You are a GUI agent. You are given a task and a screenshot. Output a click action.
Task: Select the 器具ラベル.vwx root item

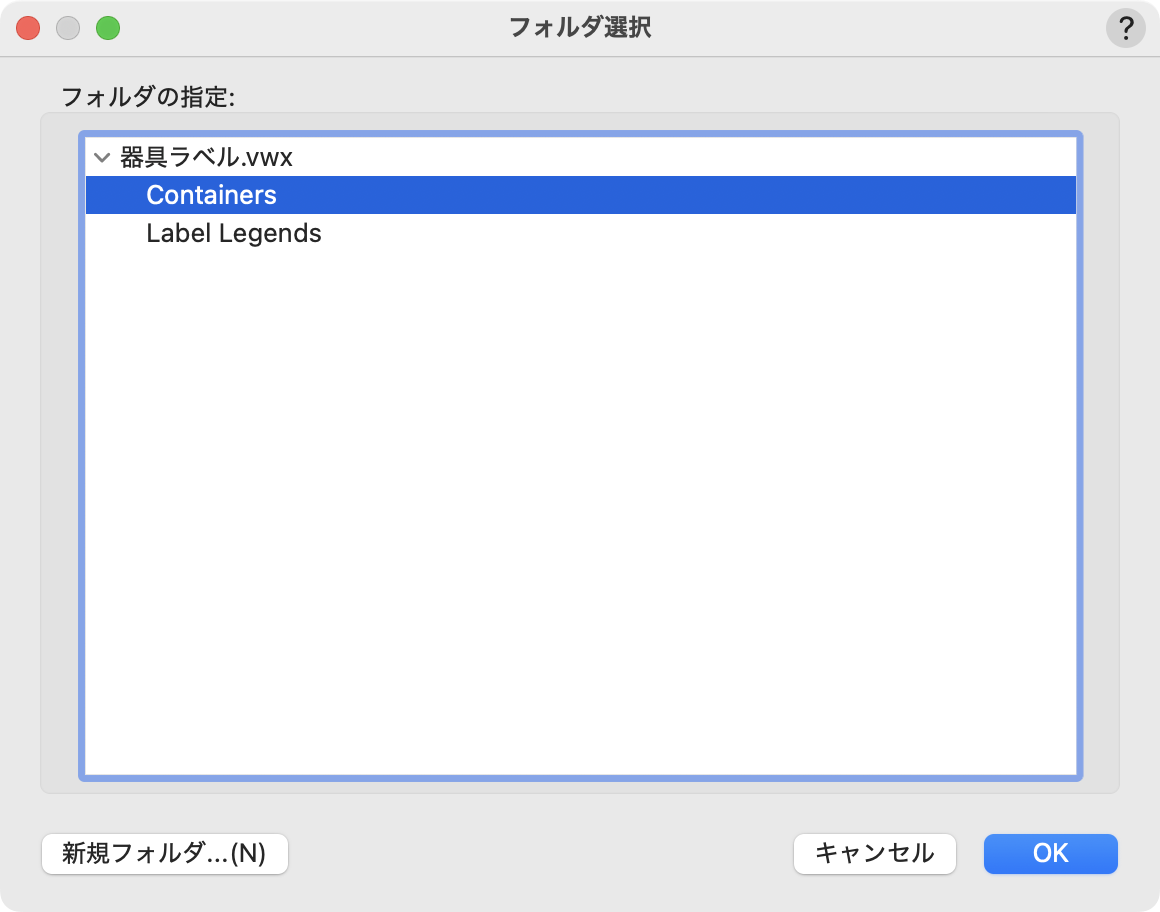click(x=206, y=158)
